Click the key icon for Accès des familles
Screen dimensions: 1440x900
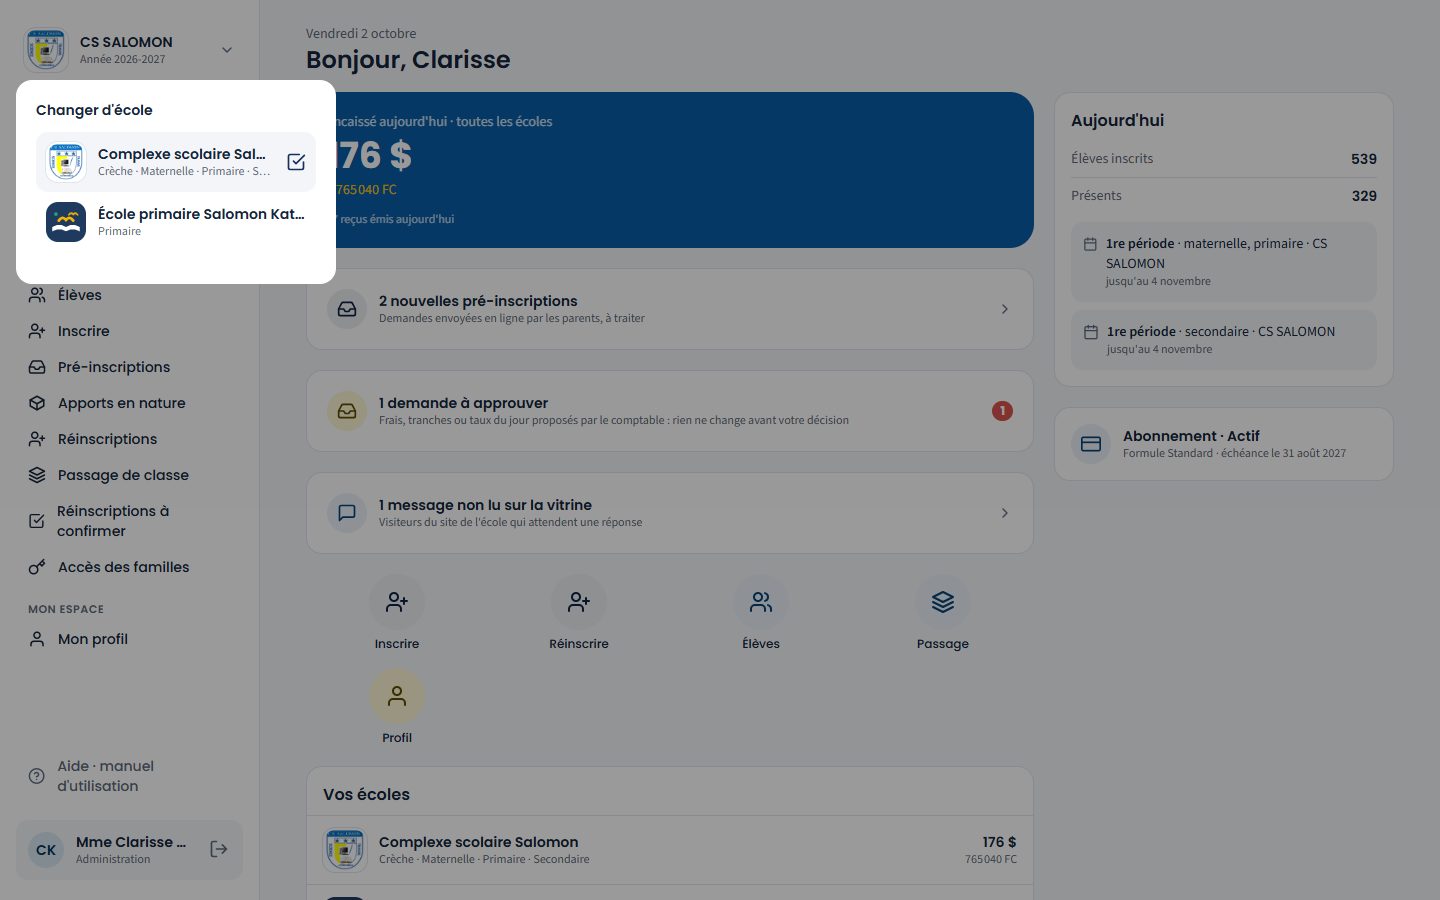point(37,567)
